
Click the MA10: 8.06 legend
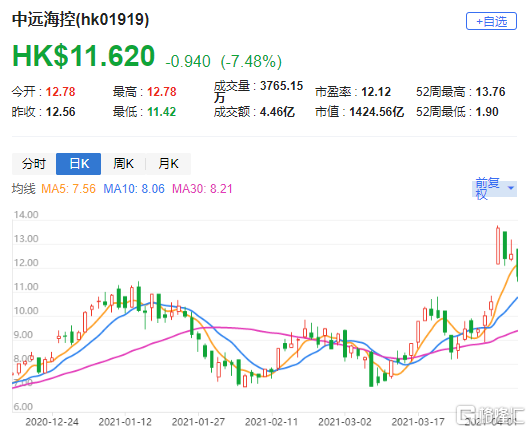click(x=134, y=189)
